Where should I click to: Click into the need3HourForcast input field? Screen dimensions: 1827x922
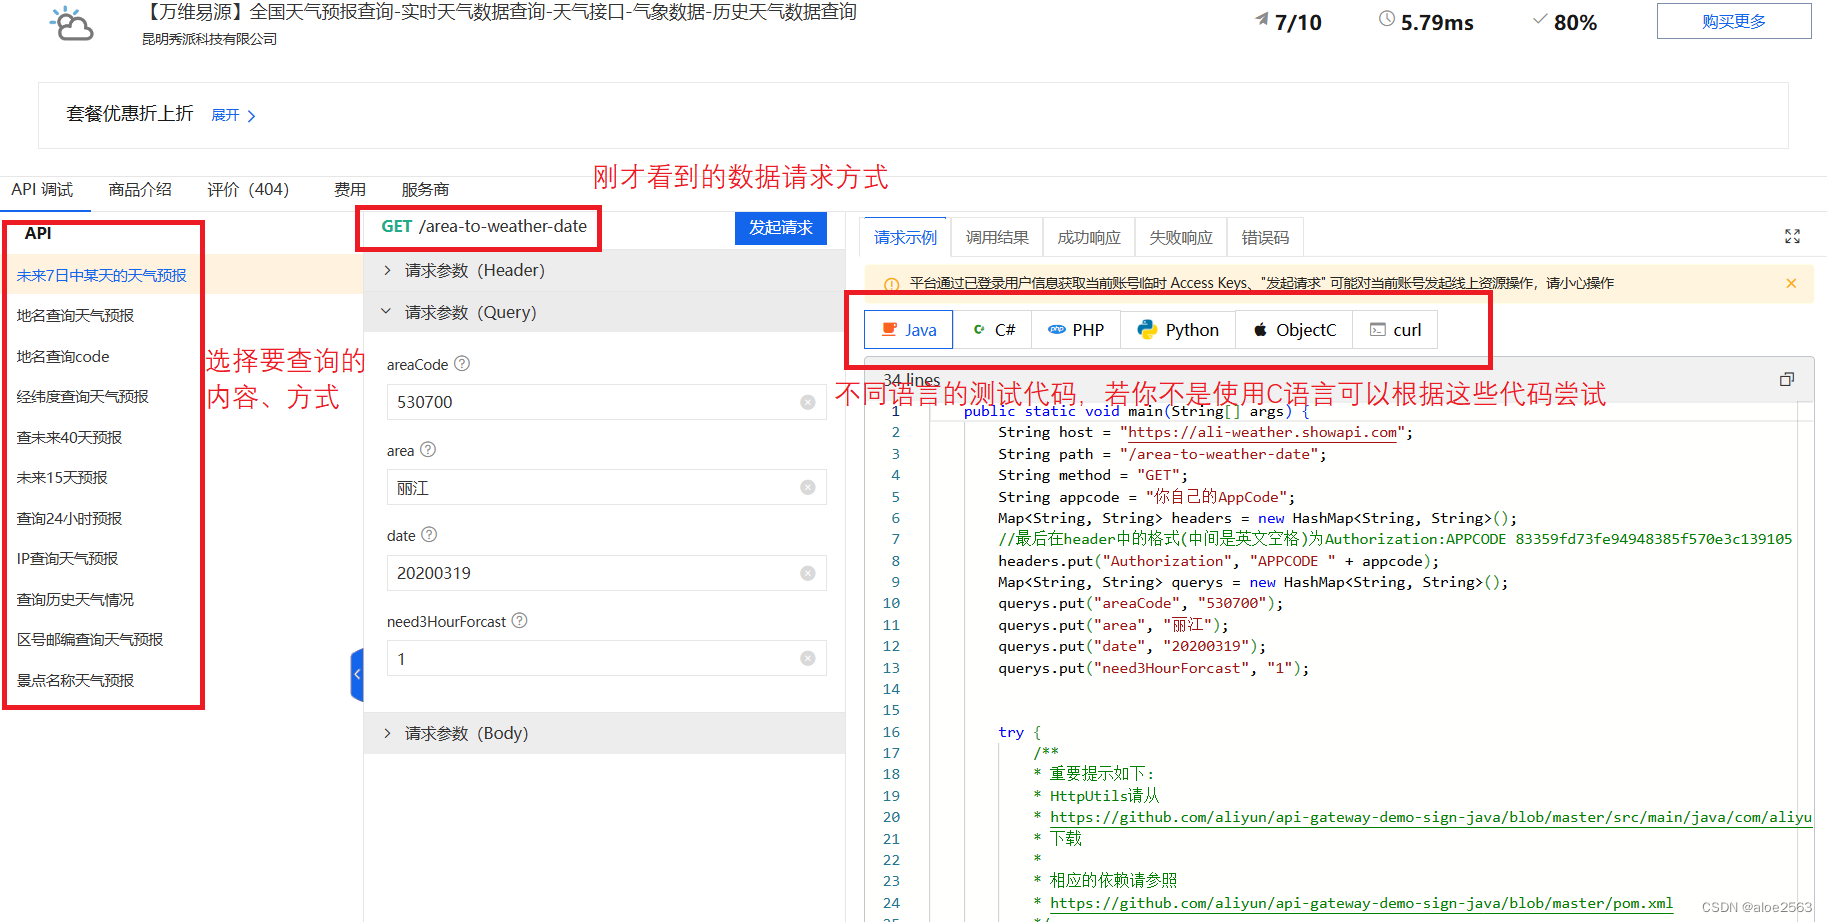606,658
